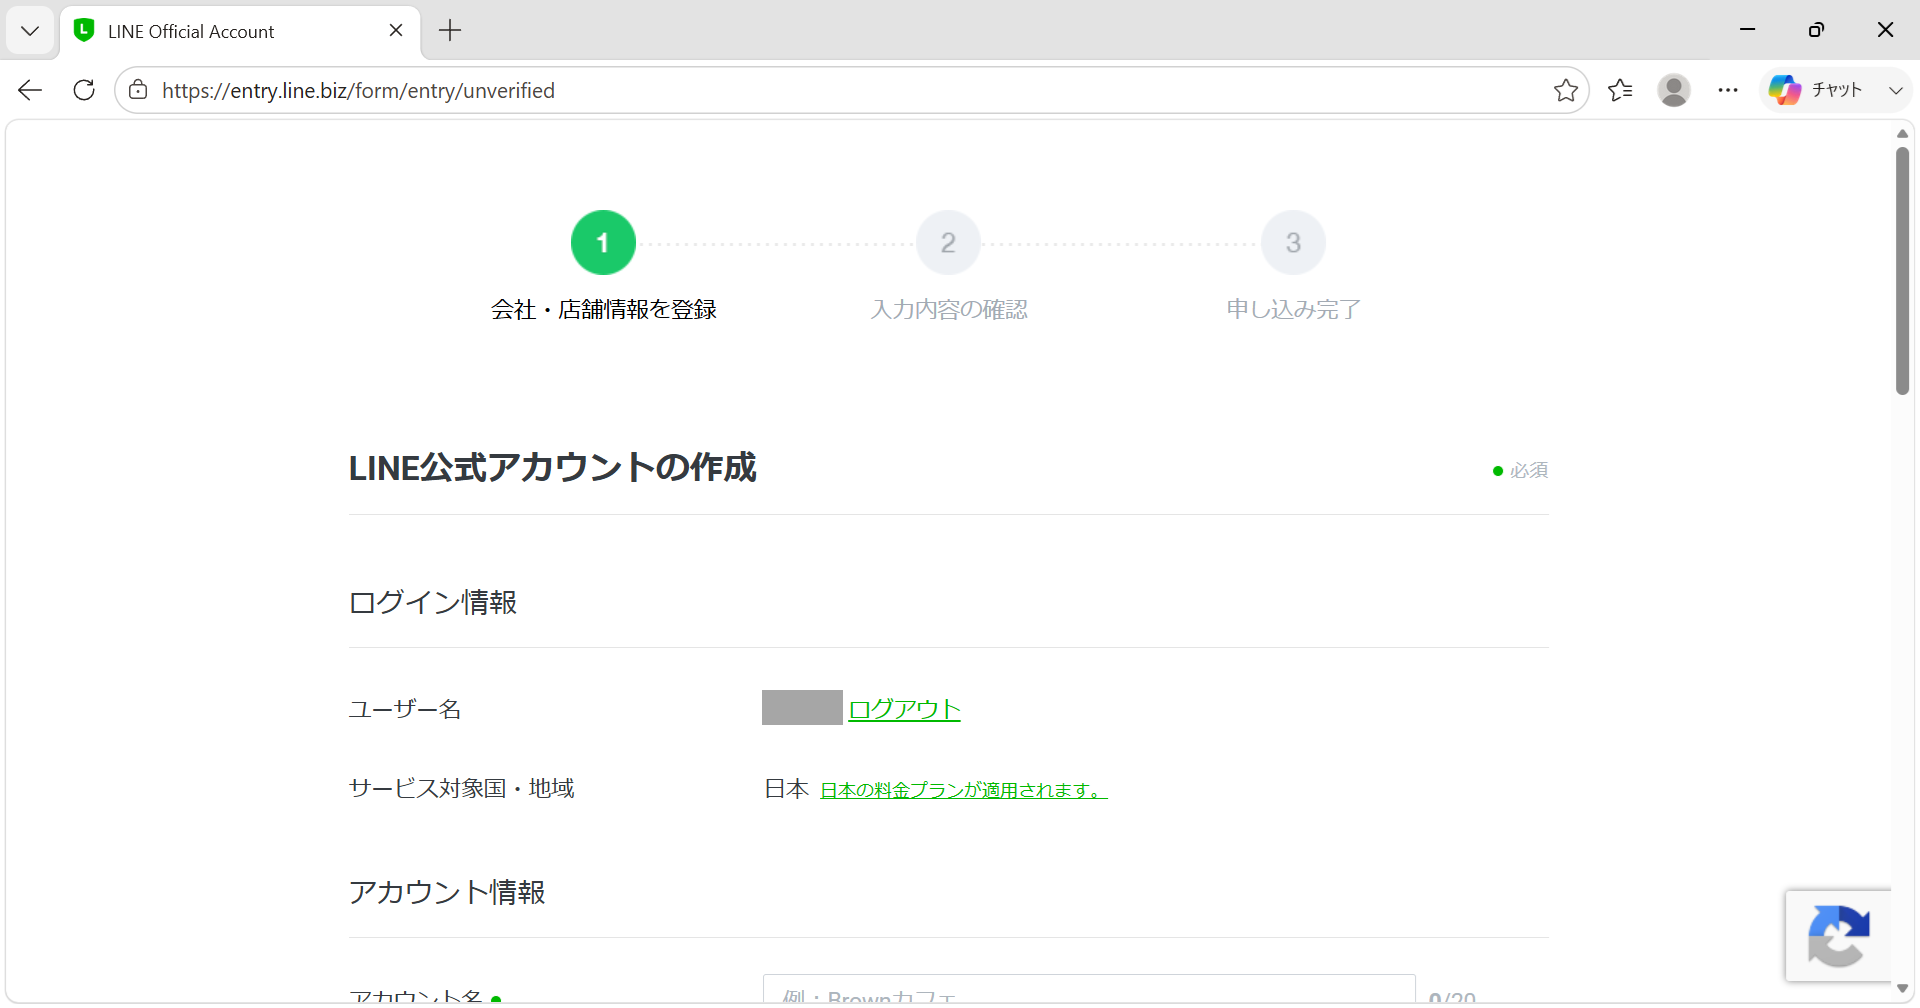Click the address bar URL field
The width and height of the screenshot is (1920, 1008).
click(x=850, y=90)
